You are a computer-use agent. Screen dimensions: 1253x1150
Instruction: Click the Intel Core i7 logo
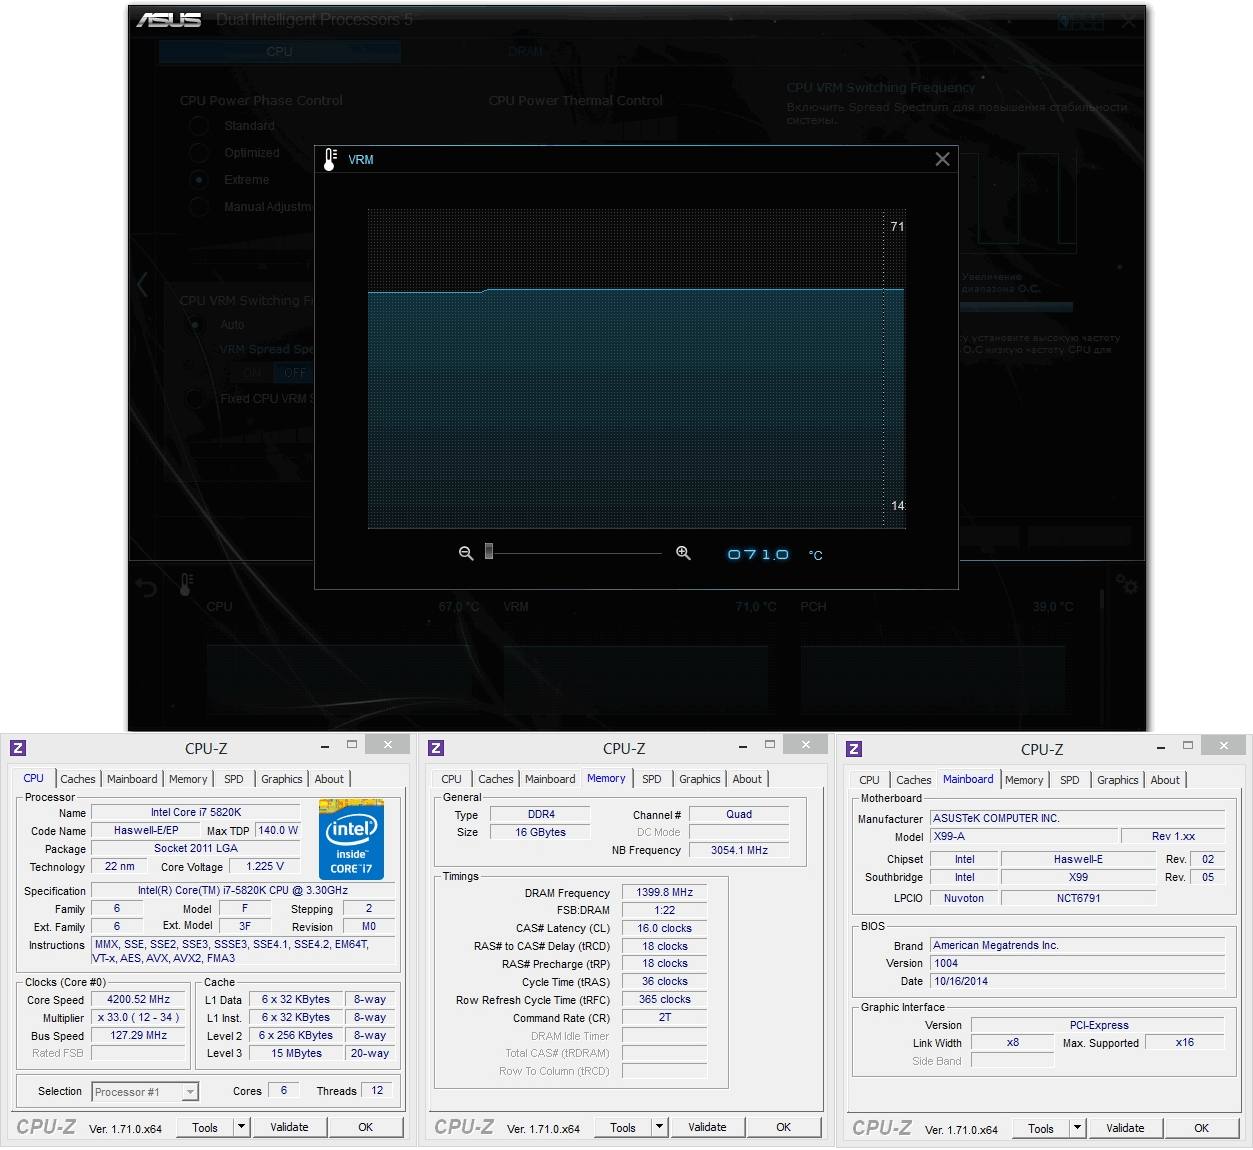(x=351, y=839)
